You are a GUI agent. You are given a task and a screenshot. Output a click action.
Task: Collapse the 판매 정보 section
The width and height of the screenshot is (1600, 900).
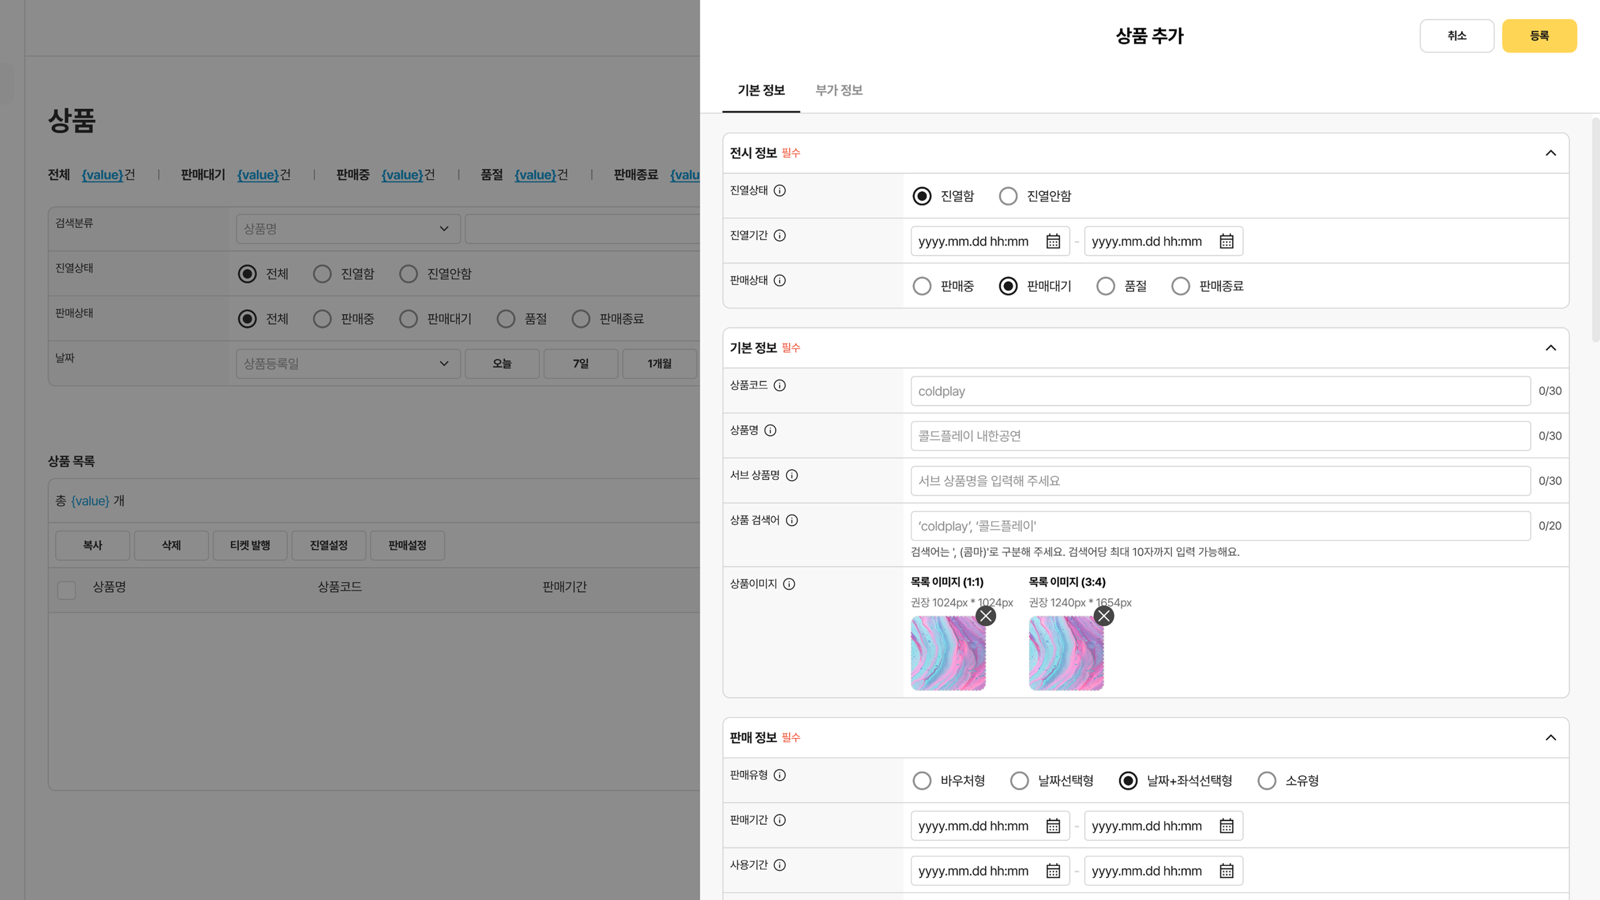[1551, 738]
